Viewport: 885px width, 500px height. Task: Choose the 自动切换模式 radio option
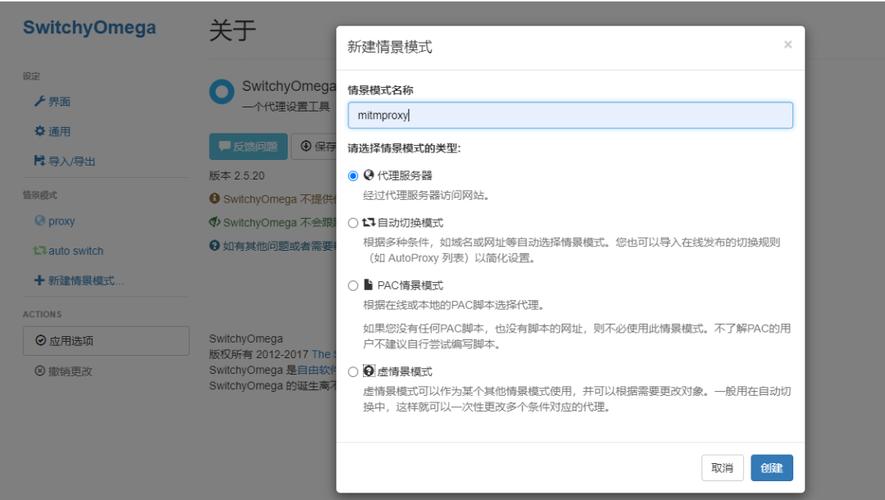coord(353,223)
